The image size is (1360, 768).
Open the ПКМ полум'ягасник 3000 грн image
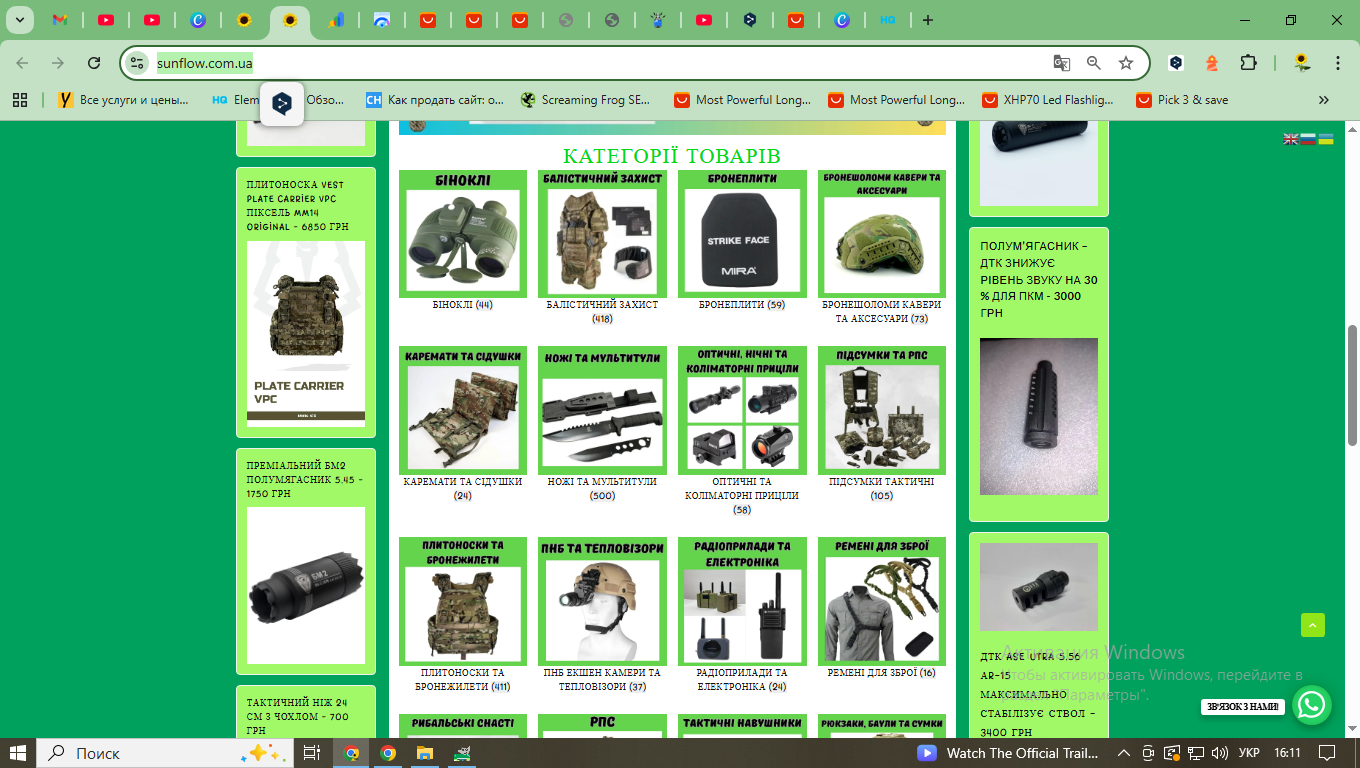1039,416
